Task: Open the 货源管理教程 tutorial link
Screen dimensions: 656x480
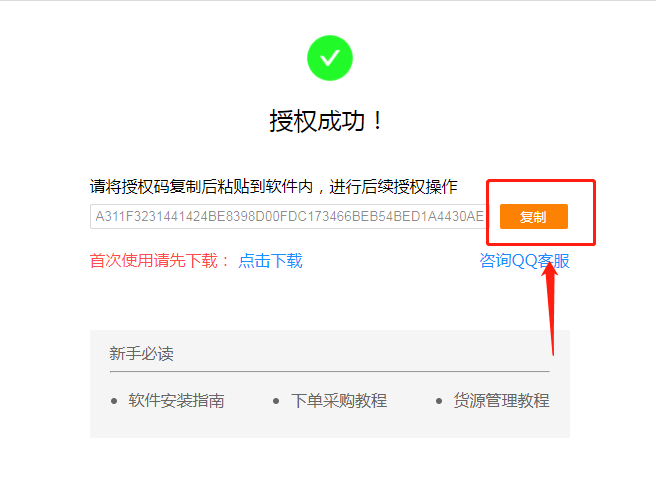Action: (501, 400)
